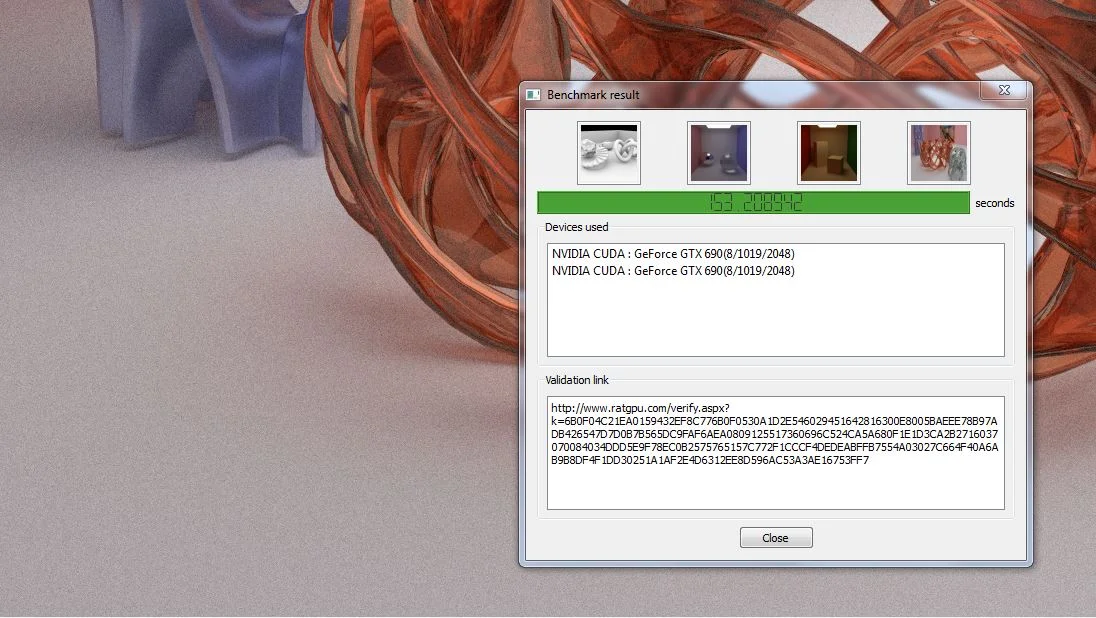This screenshot has height=618, width=1096.
Task: Open the blue-walled box scene thumbnail
Action: coord(719,153)
